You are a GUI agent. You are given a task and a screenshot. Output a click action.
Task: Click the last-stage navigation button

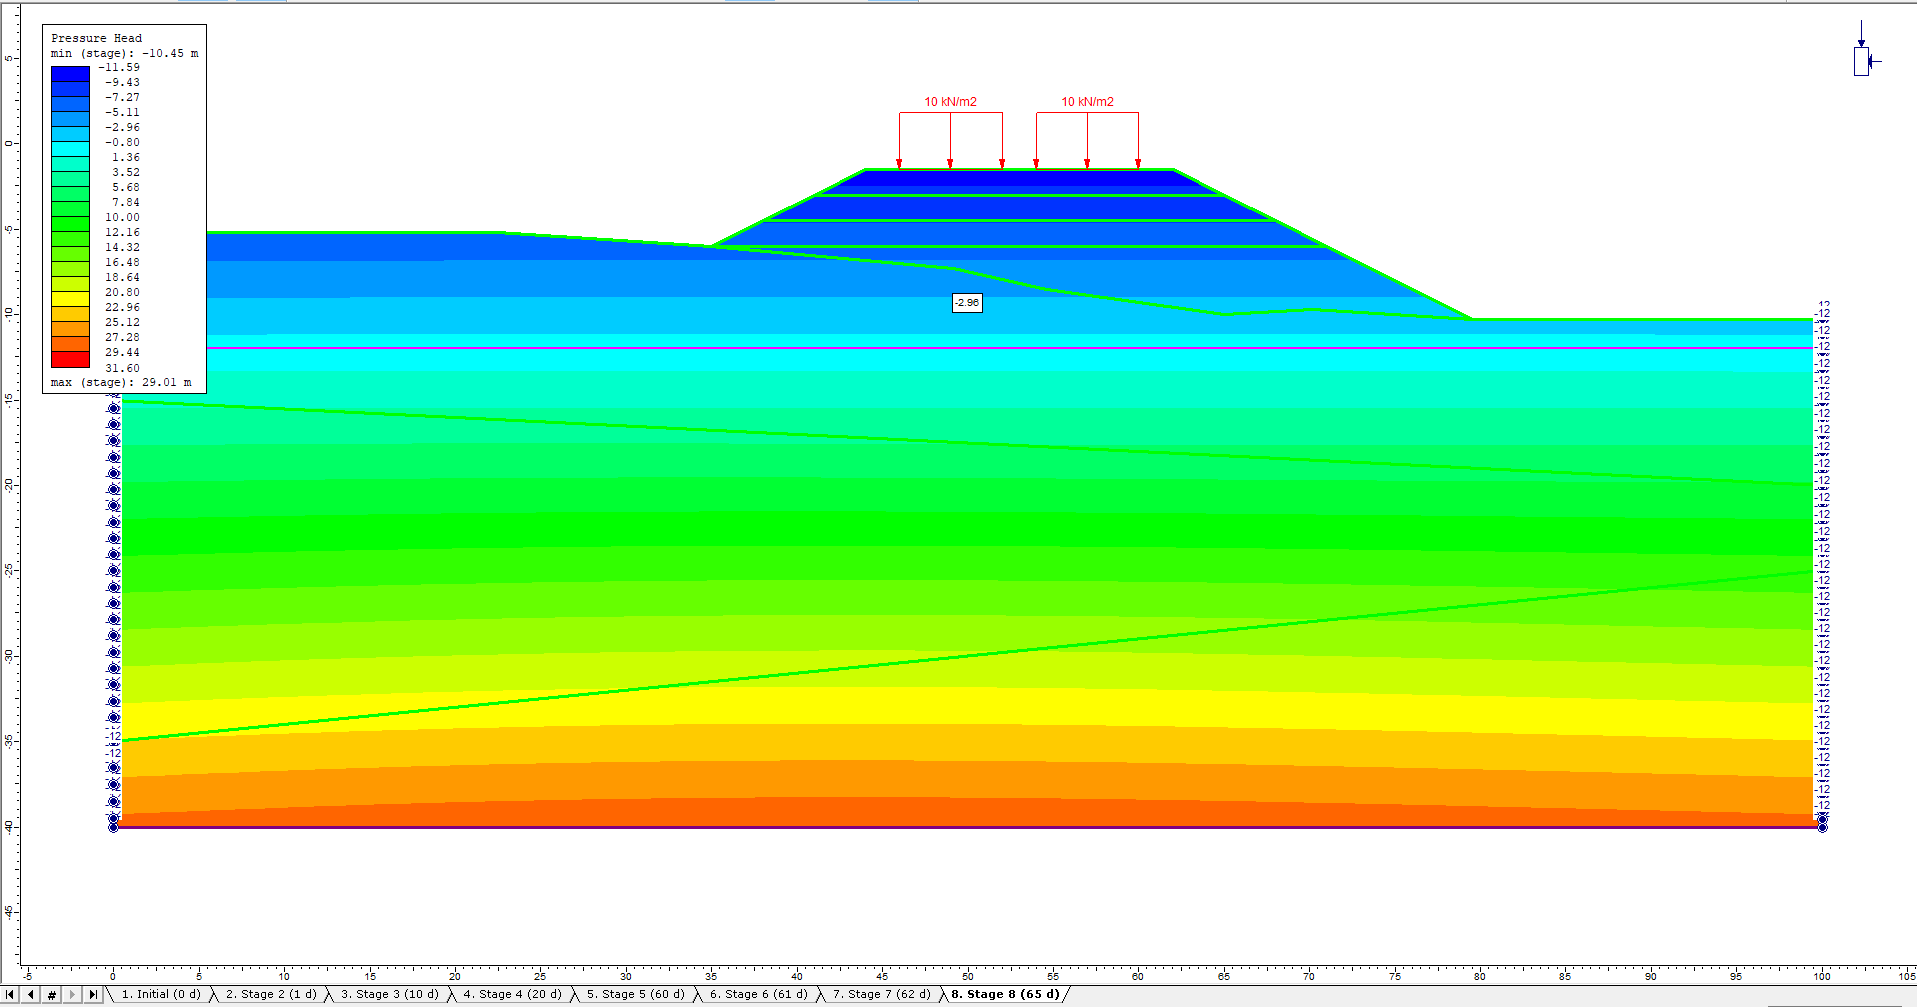pyautogui.click(x=92, y=994)
